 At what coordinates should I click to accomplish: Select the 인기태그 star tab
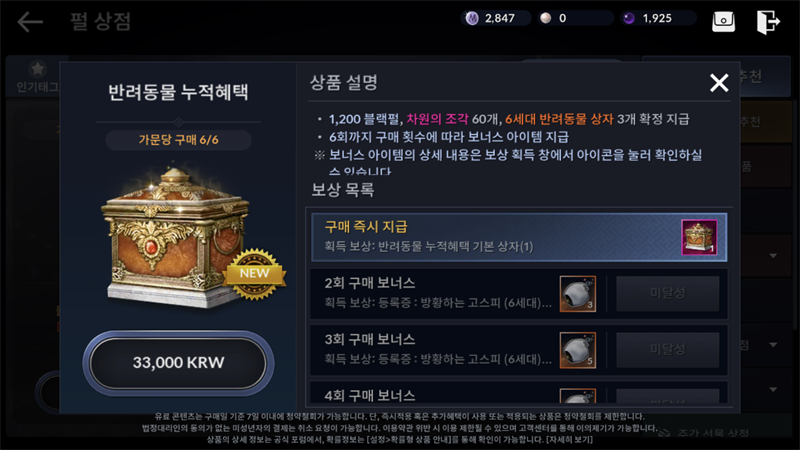[x=37, y=77]
